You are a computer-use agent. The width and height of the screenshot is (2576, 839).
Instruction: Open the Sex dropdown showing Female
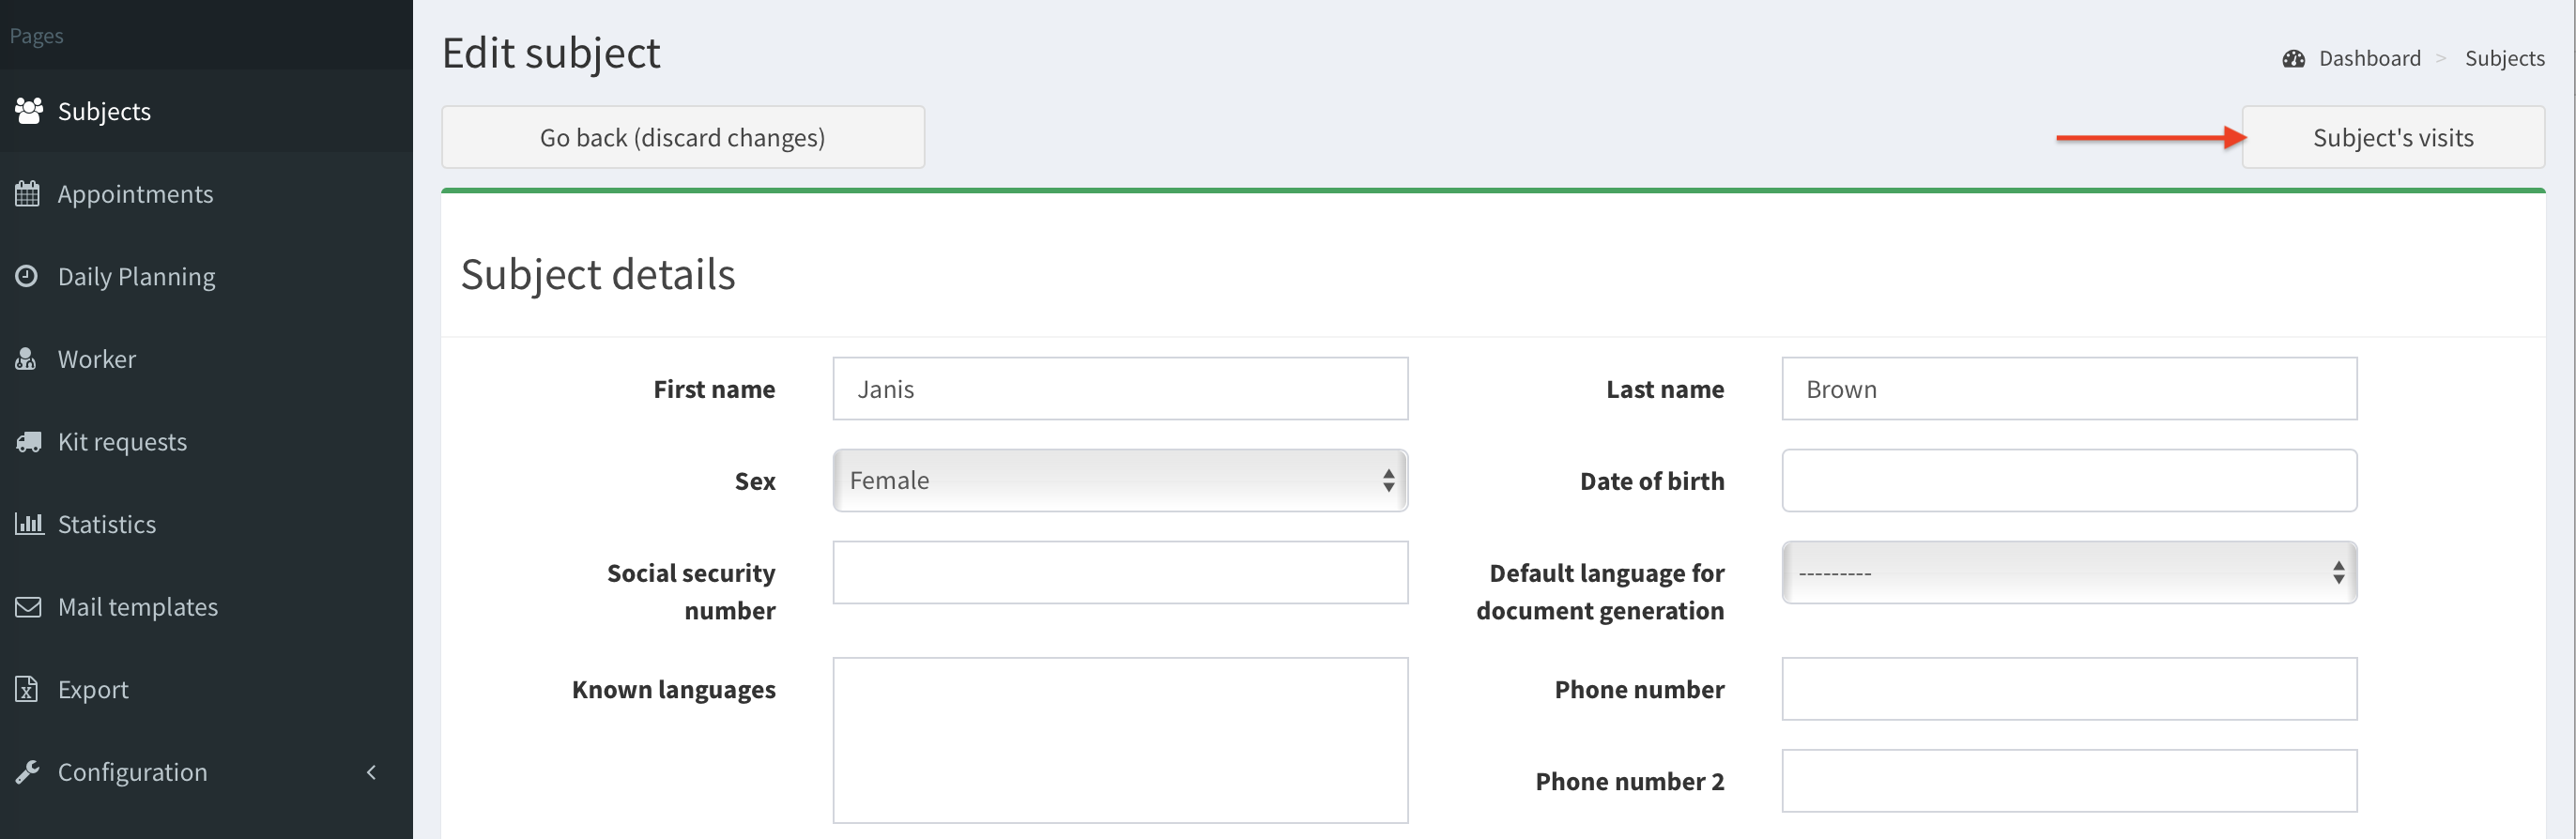tap(1119, 481)
